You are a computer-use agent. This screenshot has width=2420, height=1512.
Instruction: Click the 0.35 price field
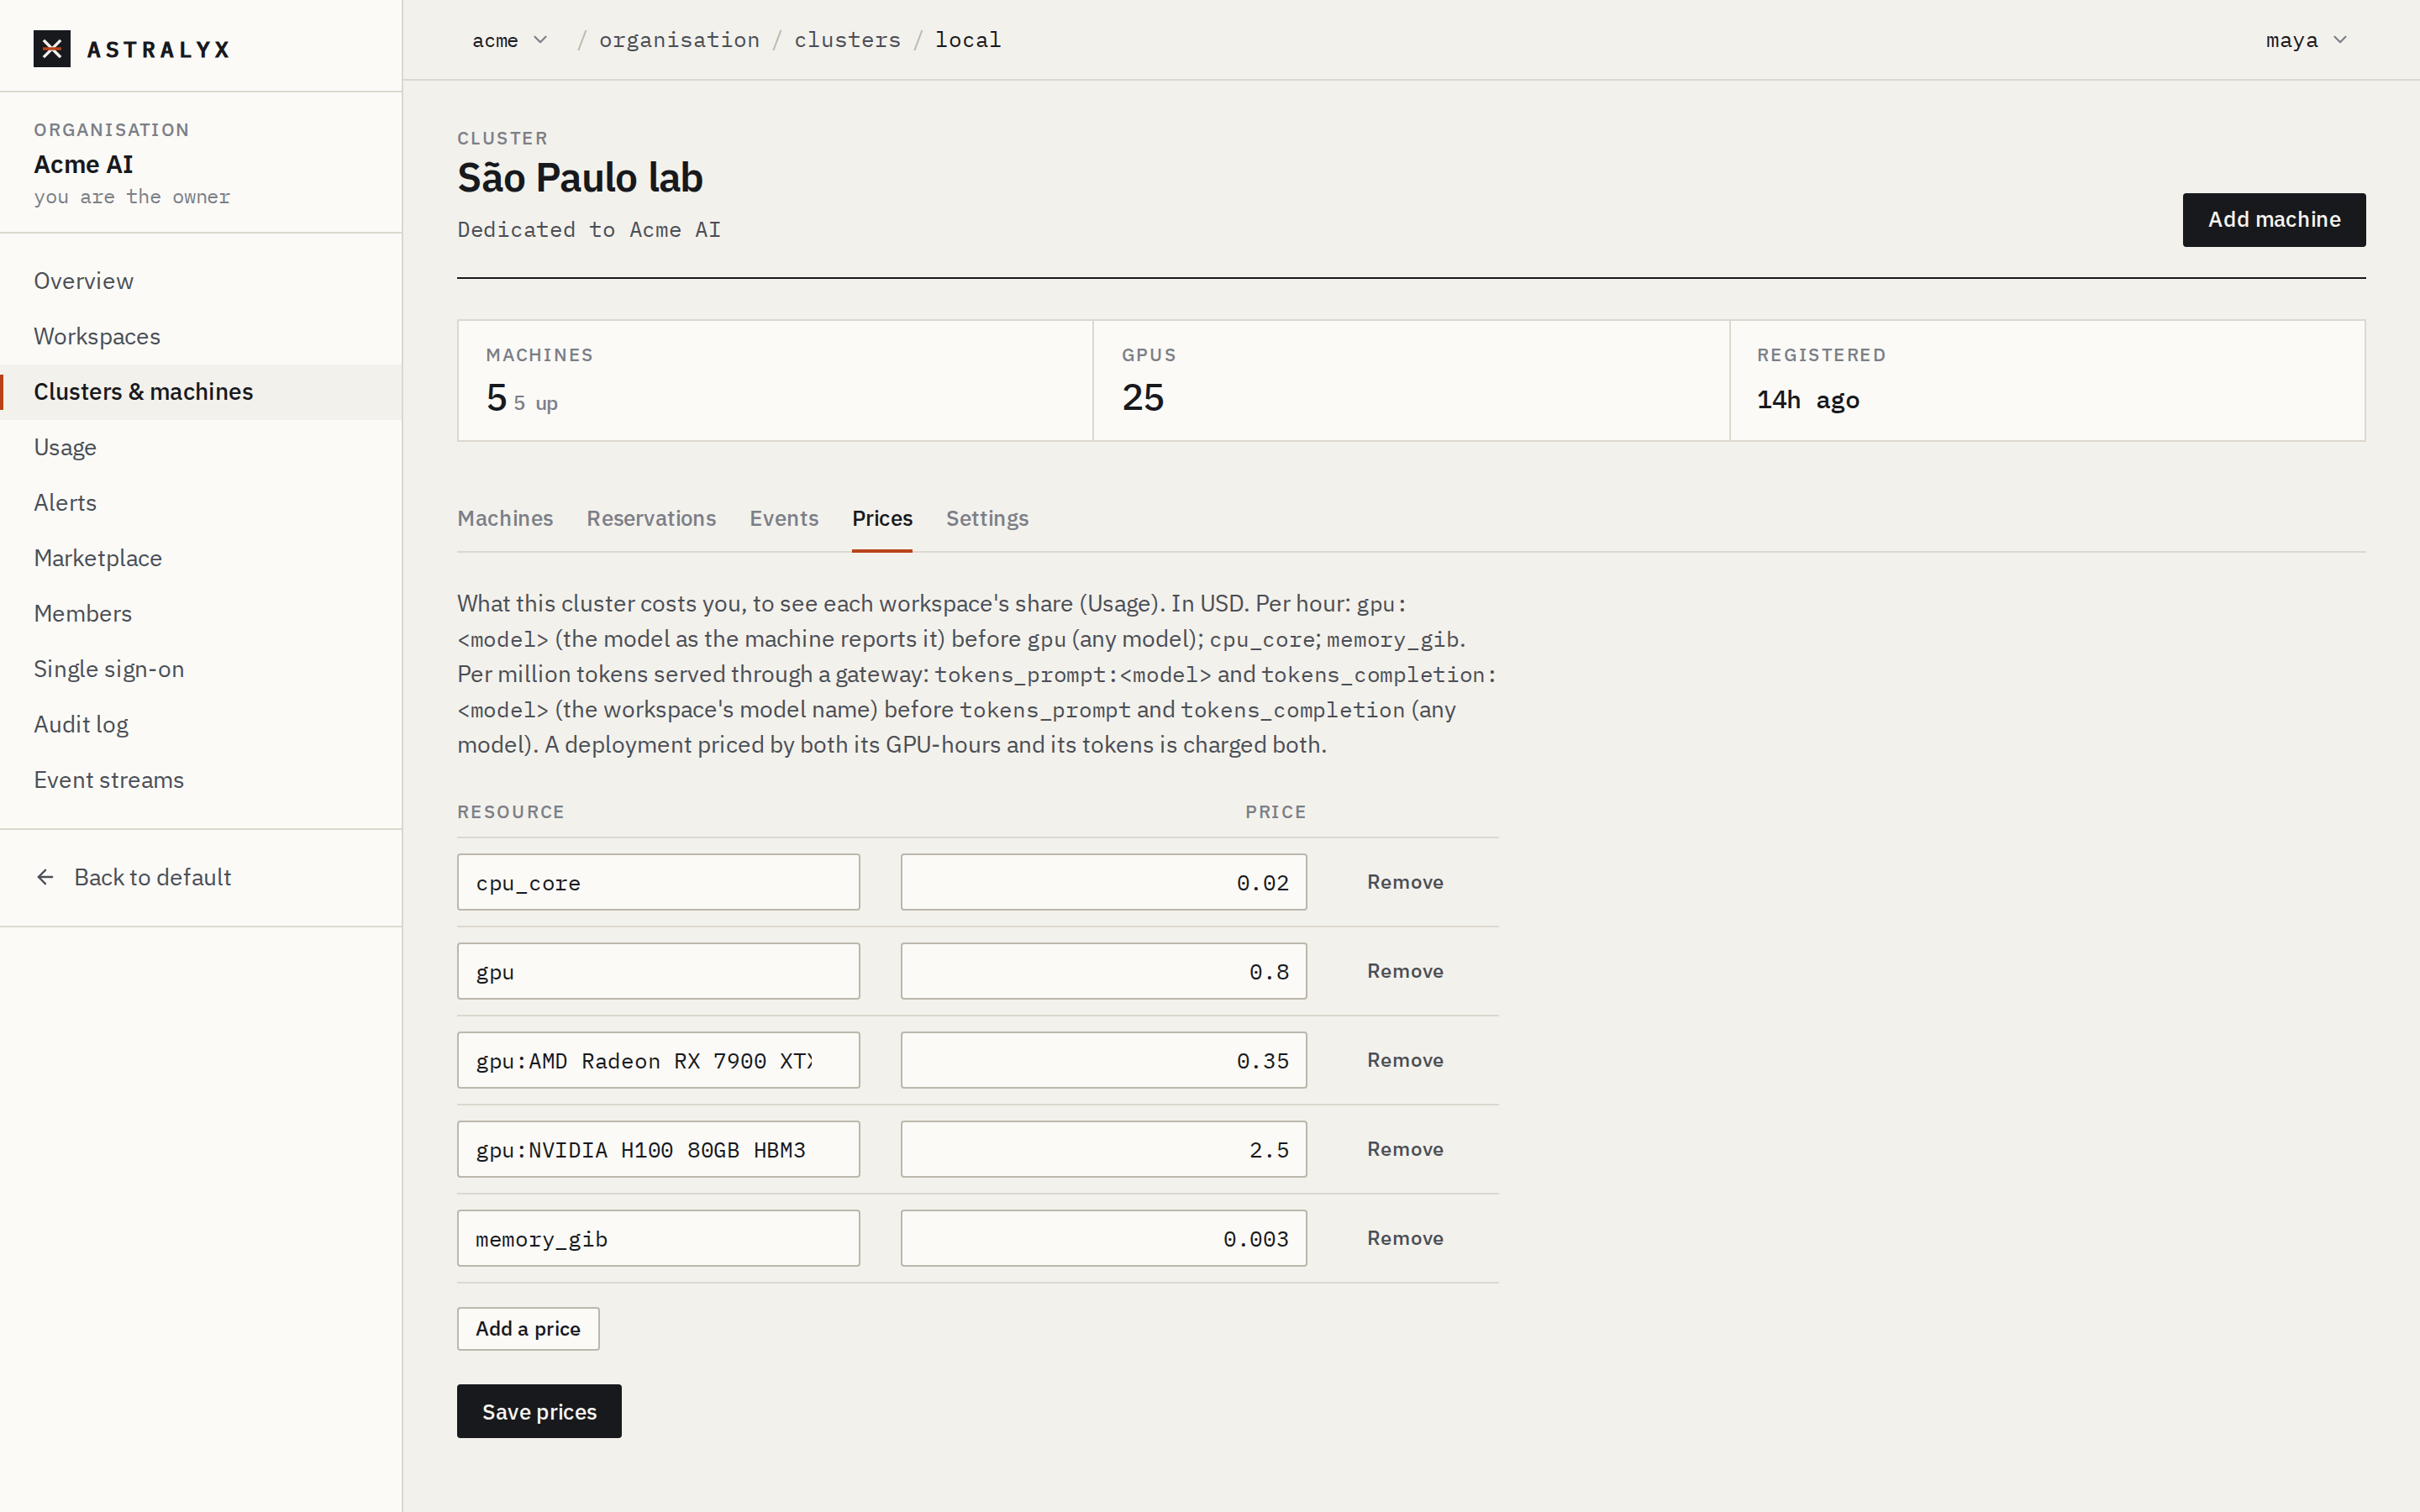pyautogui.click(x=1103, y=1060)
